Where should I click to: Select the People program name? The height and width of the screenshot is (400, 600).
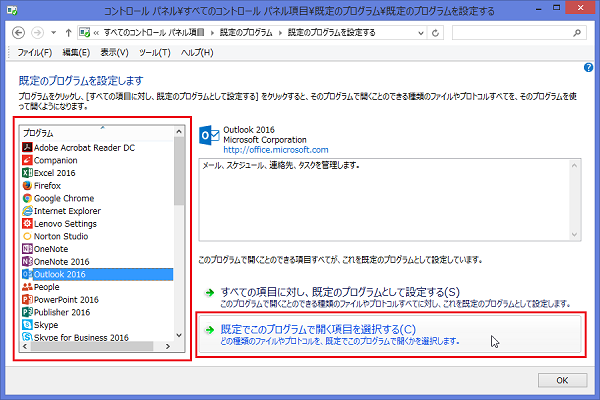(47, 287)
